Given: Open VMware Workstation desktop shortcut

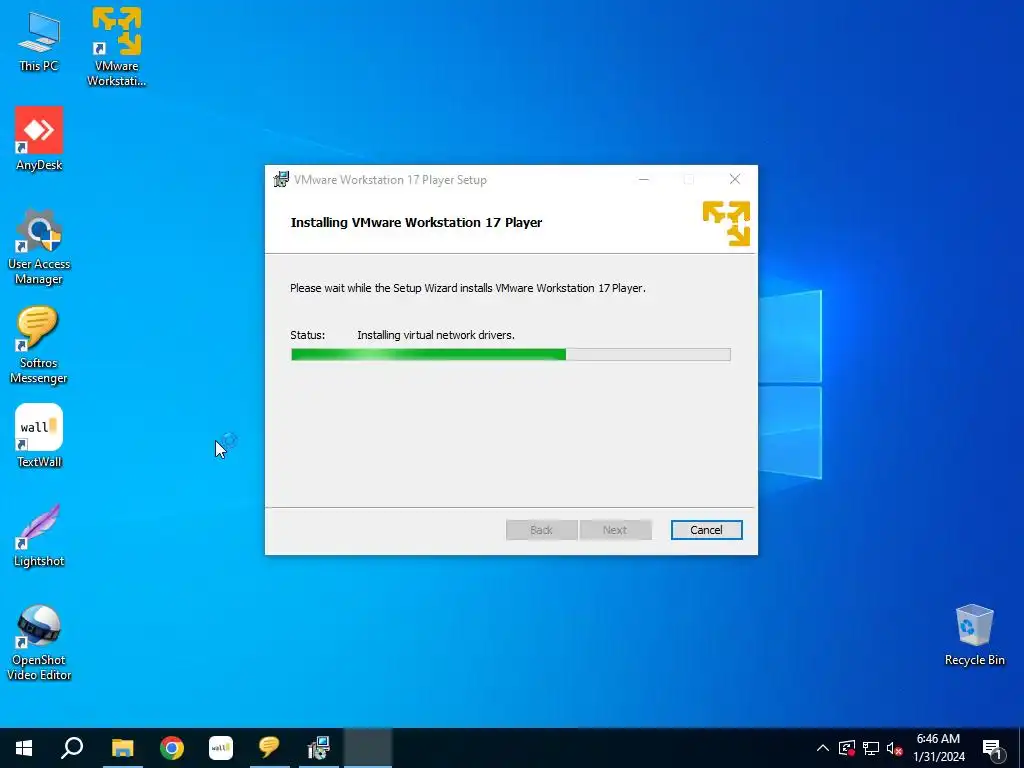Looking at the screenshot, I should (x=117, y=46).
